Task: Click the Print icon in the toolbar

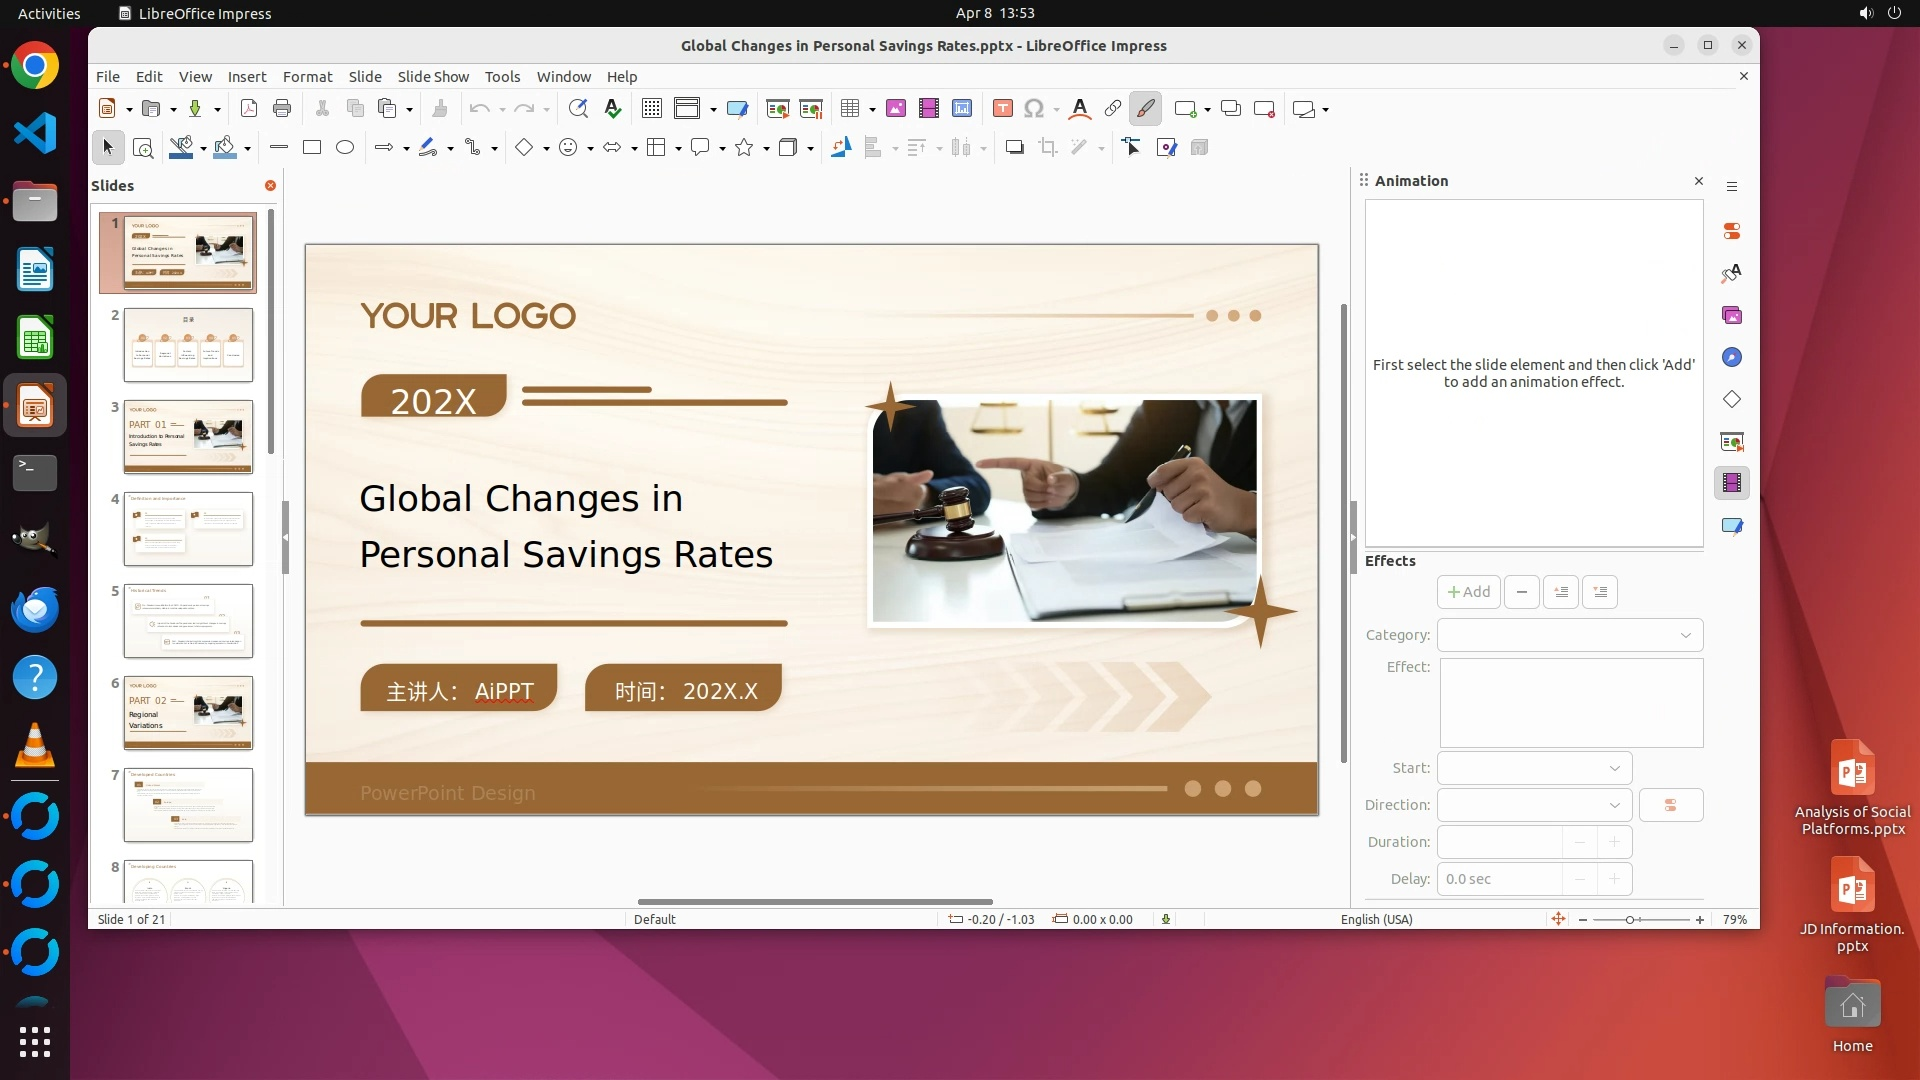Action: click(282, 109)
